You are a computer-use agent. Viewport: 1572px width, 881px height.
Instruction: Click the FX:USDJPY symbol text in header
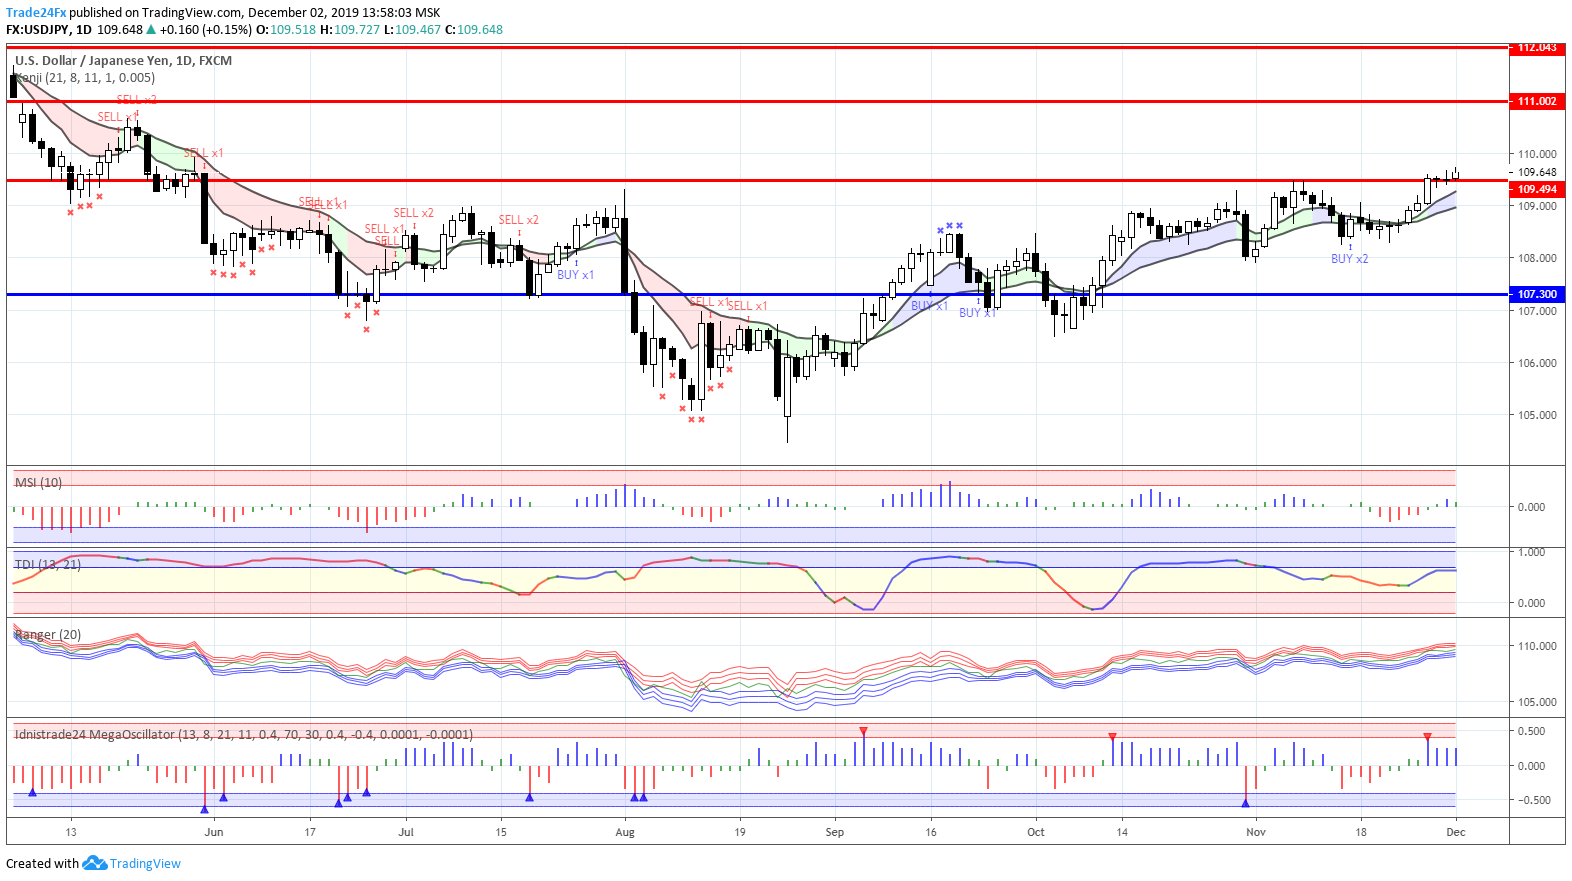(x=37, y=30)
